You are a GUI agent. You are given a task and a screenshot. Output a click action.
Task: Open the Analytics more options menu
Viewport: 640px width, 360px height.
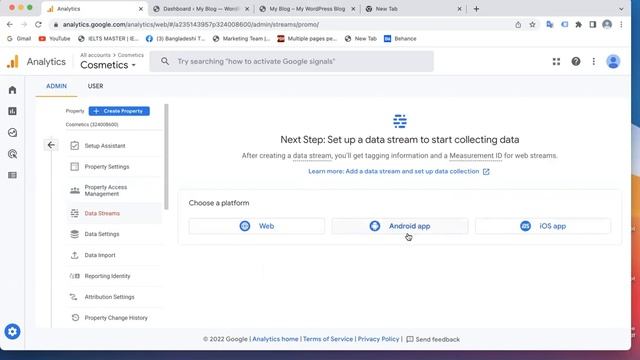pyautogui.click(x=593, y=62)
